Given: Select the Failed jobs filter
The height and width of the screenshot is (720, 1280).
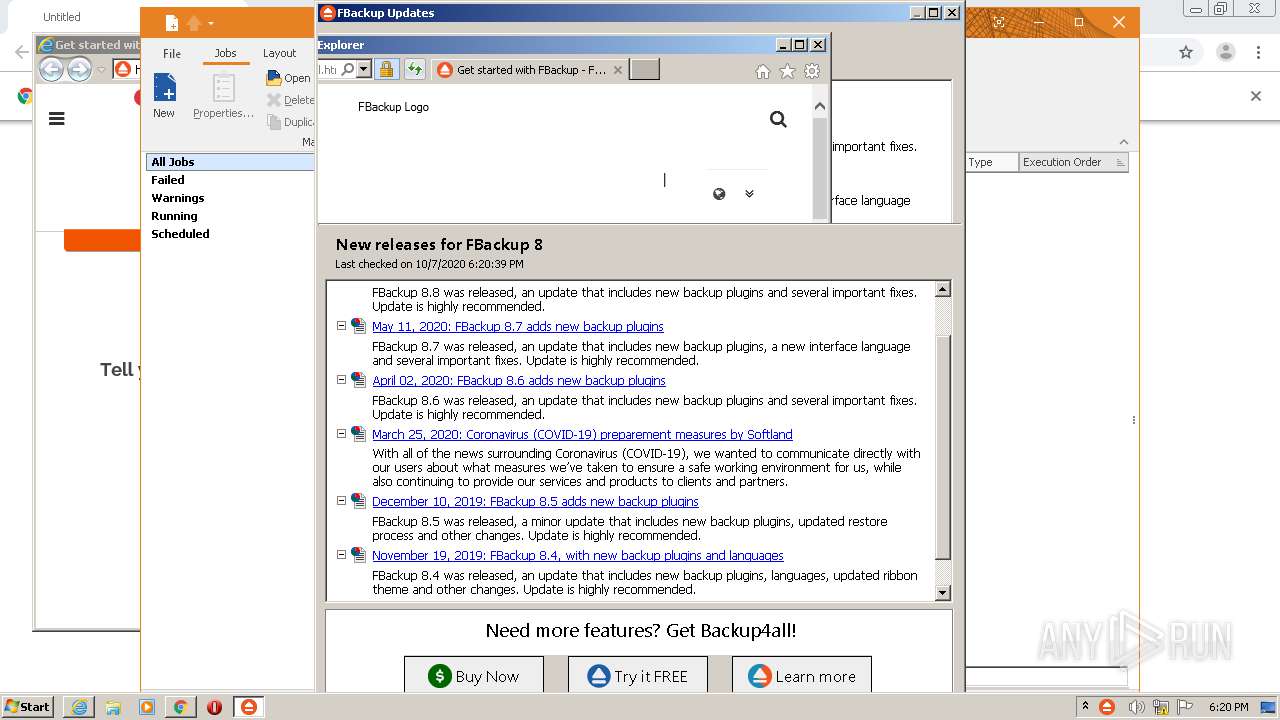Looking at the screenshot, I should 168,180.
